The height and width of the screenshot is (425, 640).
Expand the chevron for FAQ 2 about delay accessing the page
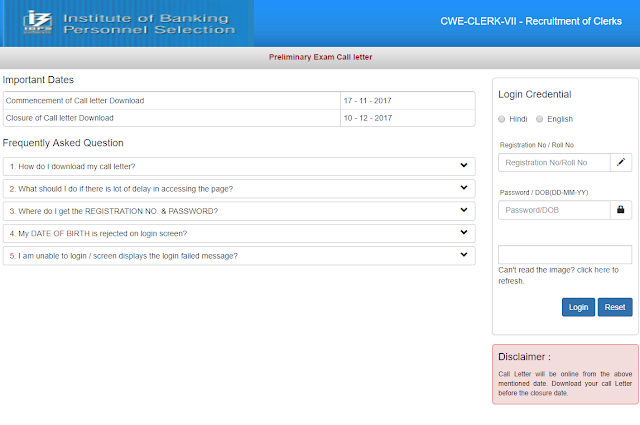click(x=464, y=188)
